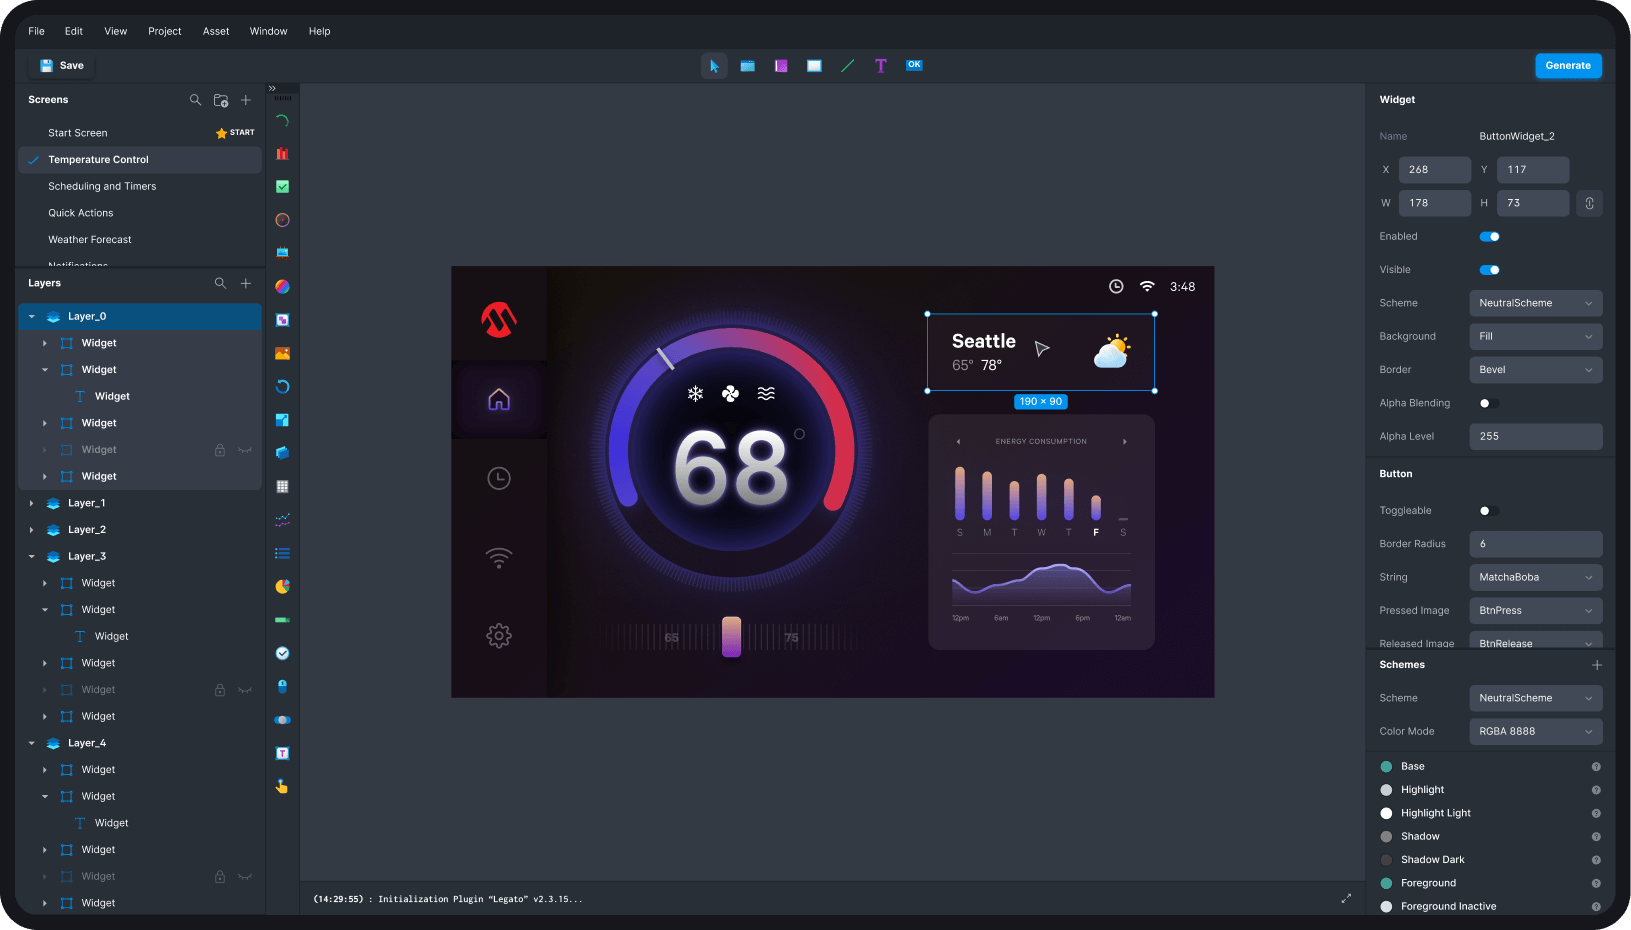Select the green line drawing tool

848,66
